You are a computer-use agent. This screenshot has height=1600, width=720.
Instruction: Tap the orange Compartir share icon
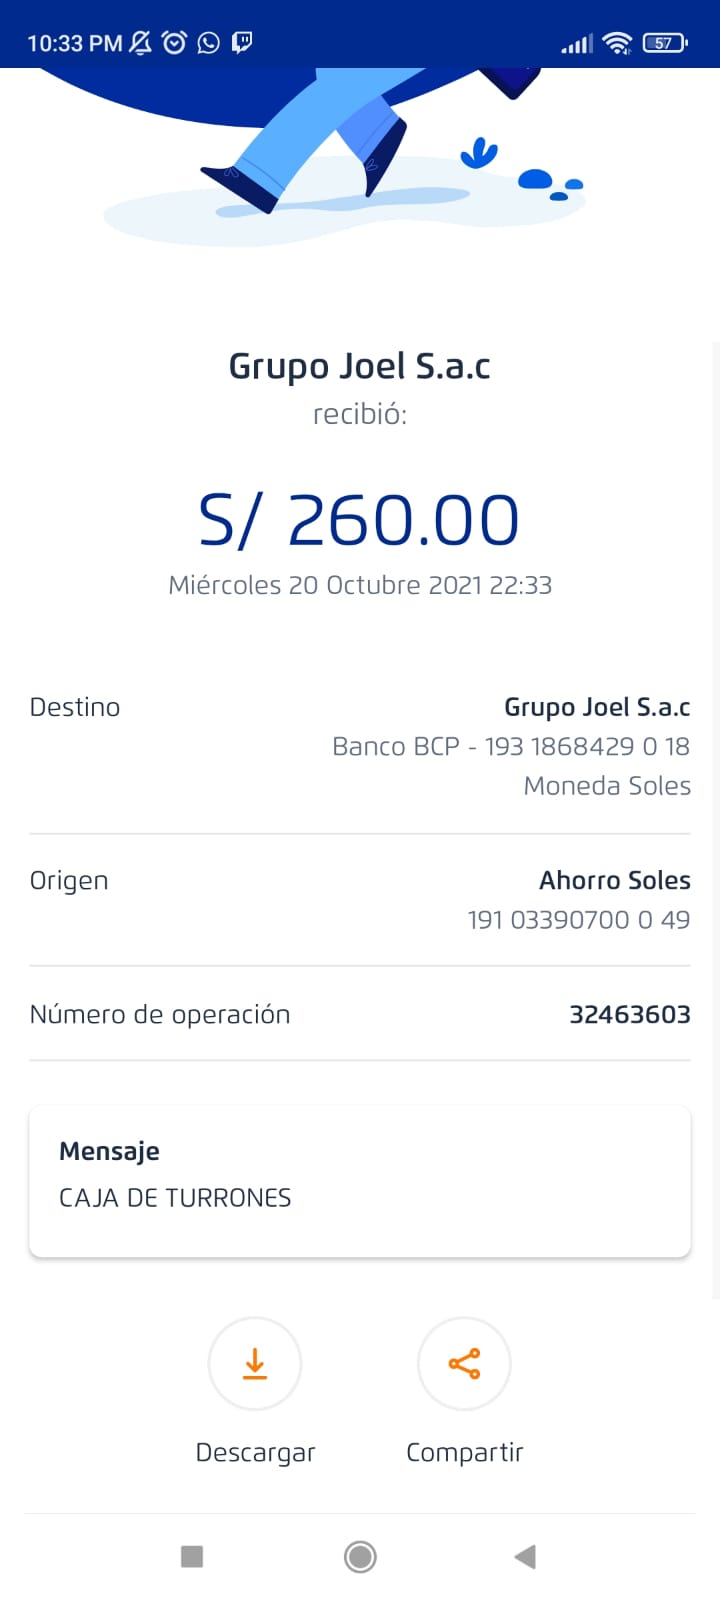[x=464, y=1363]
